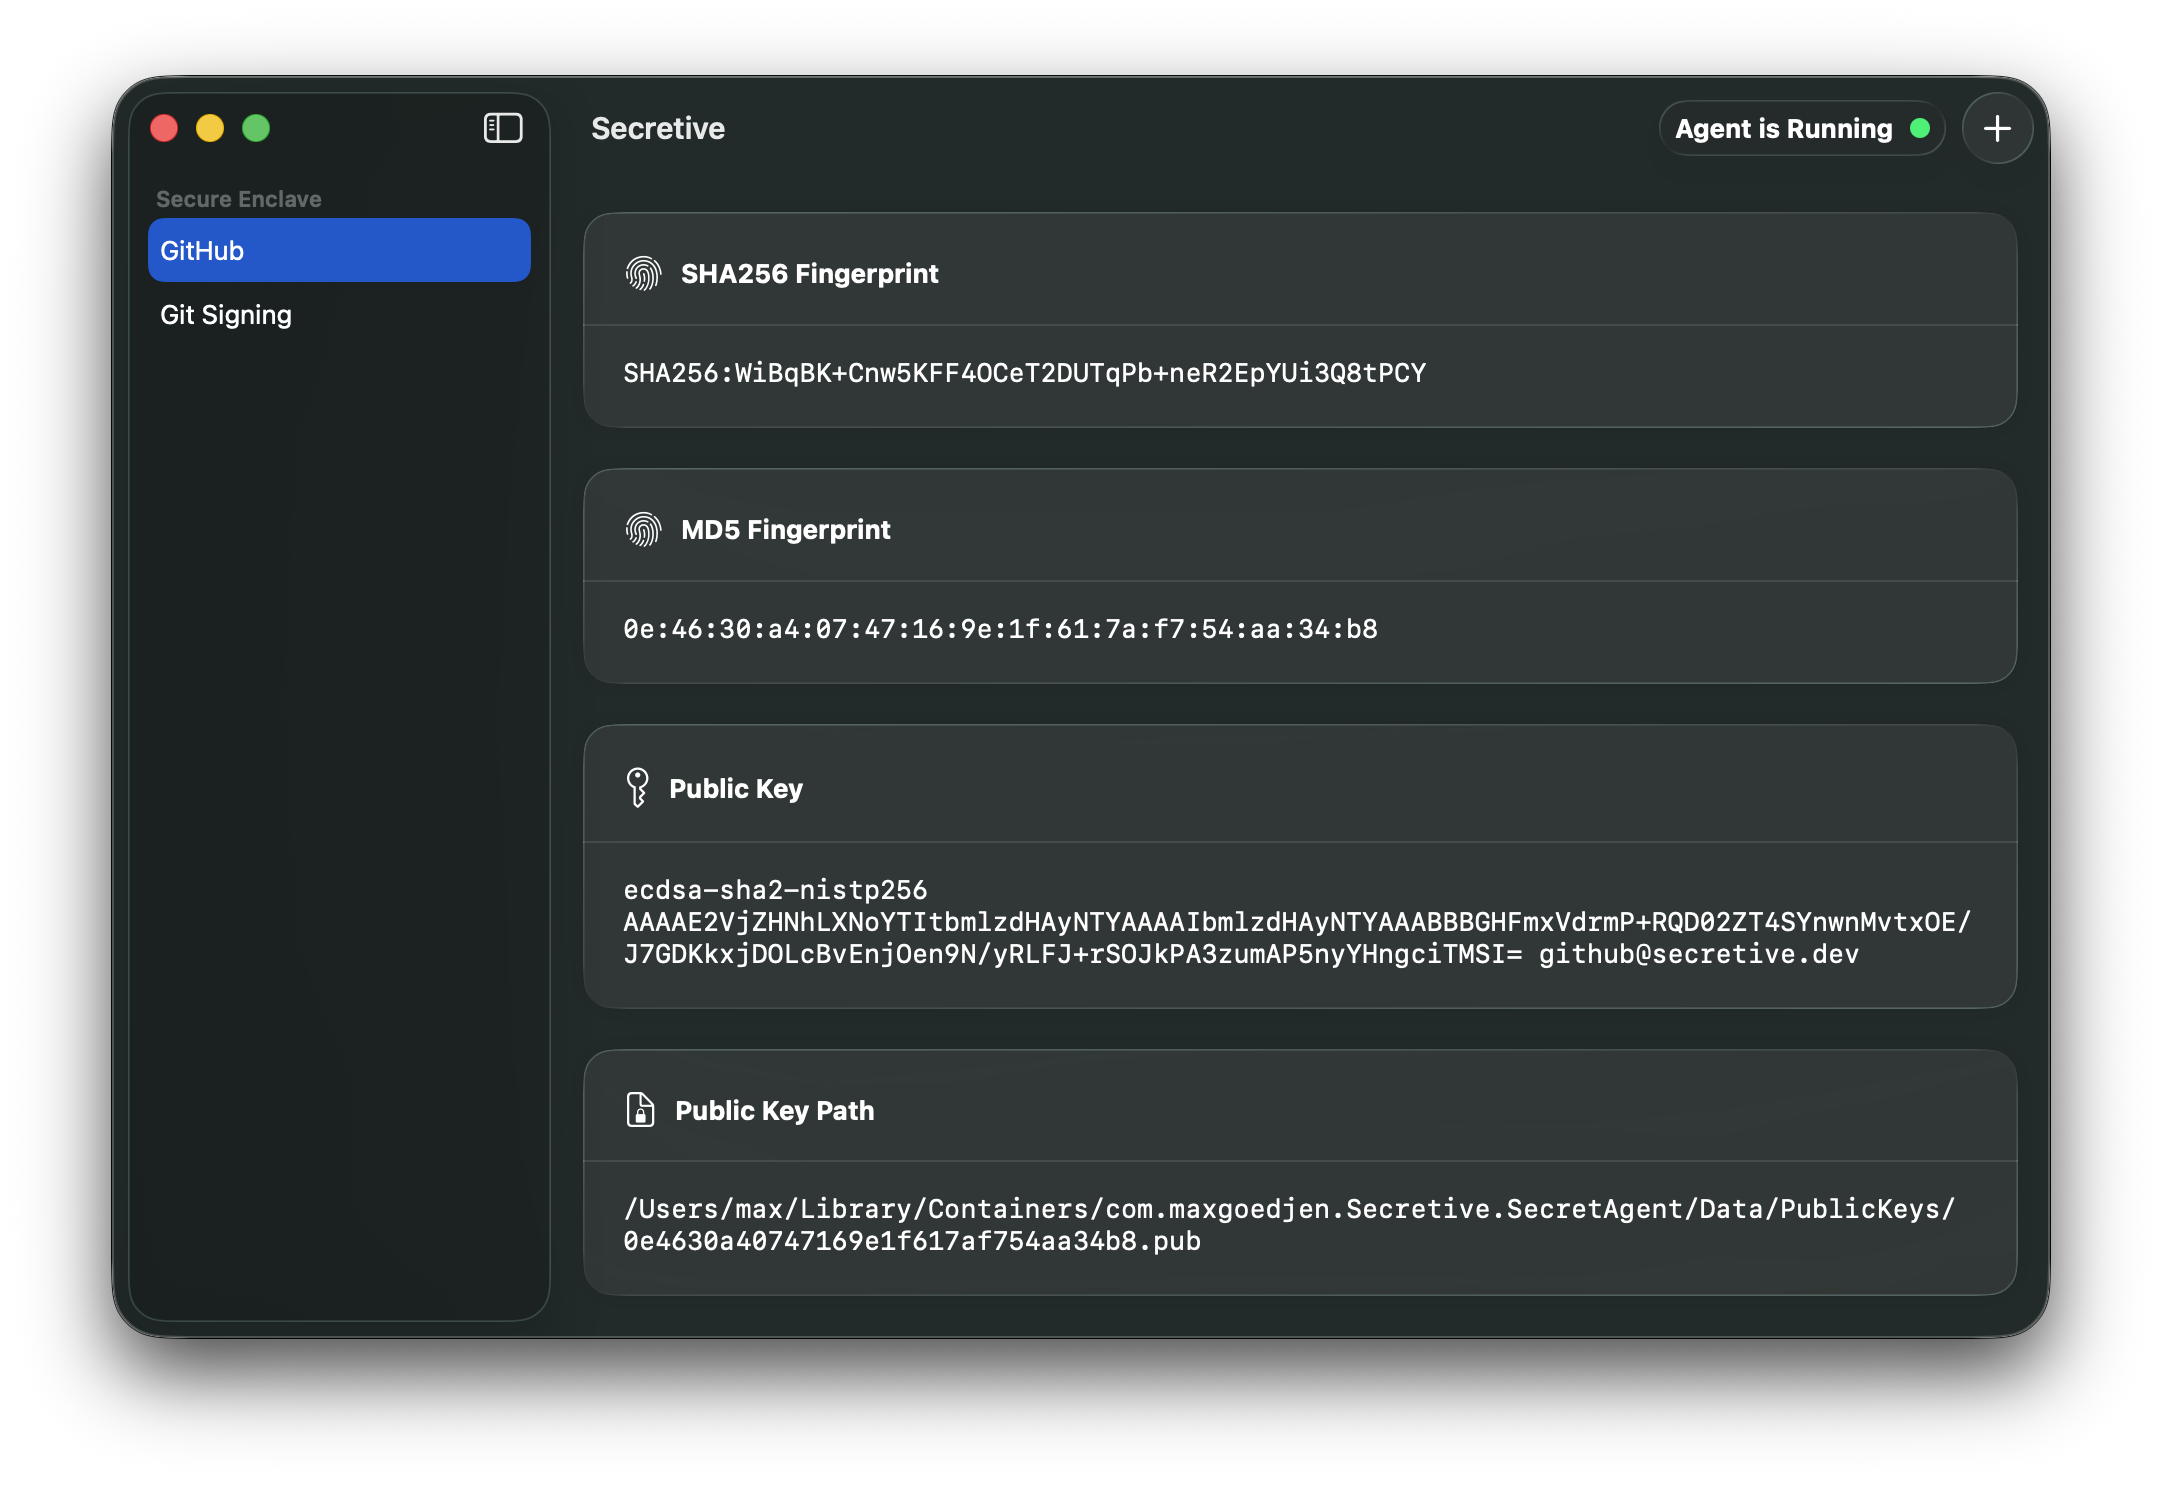Click github@secretive.dev in the public key
The image size is (2162, 1486).
tap(1697, 953)
